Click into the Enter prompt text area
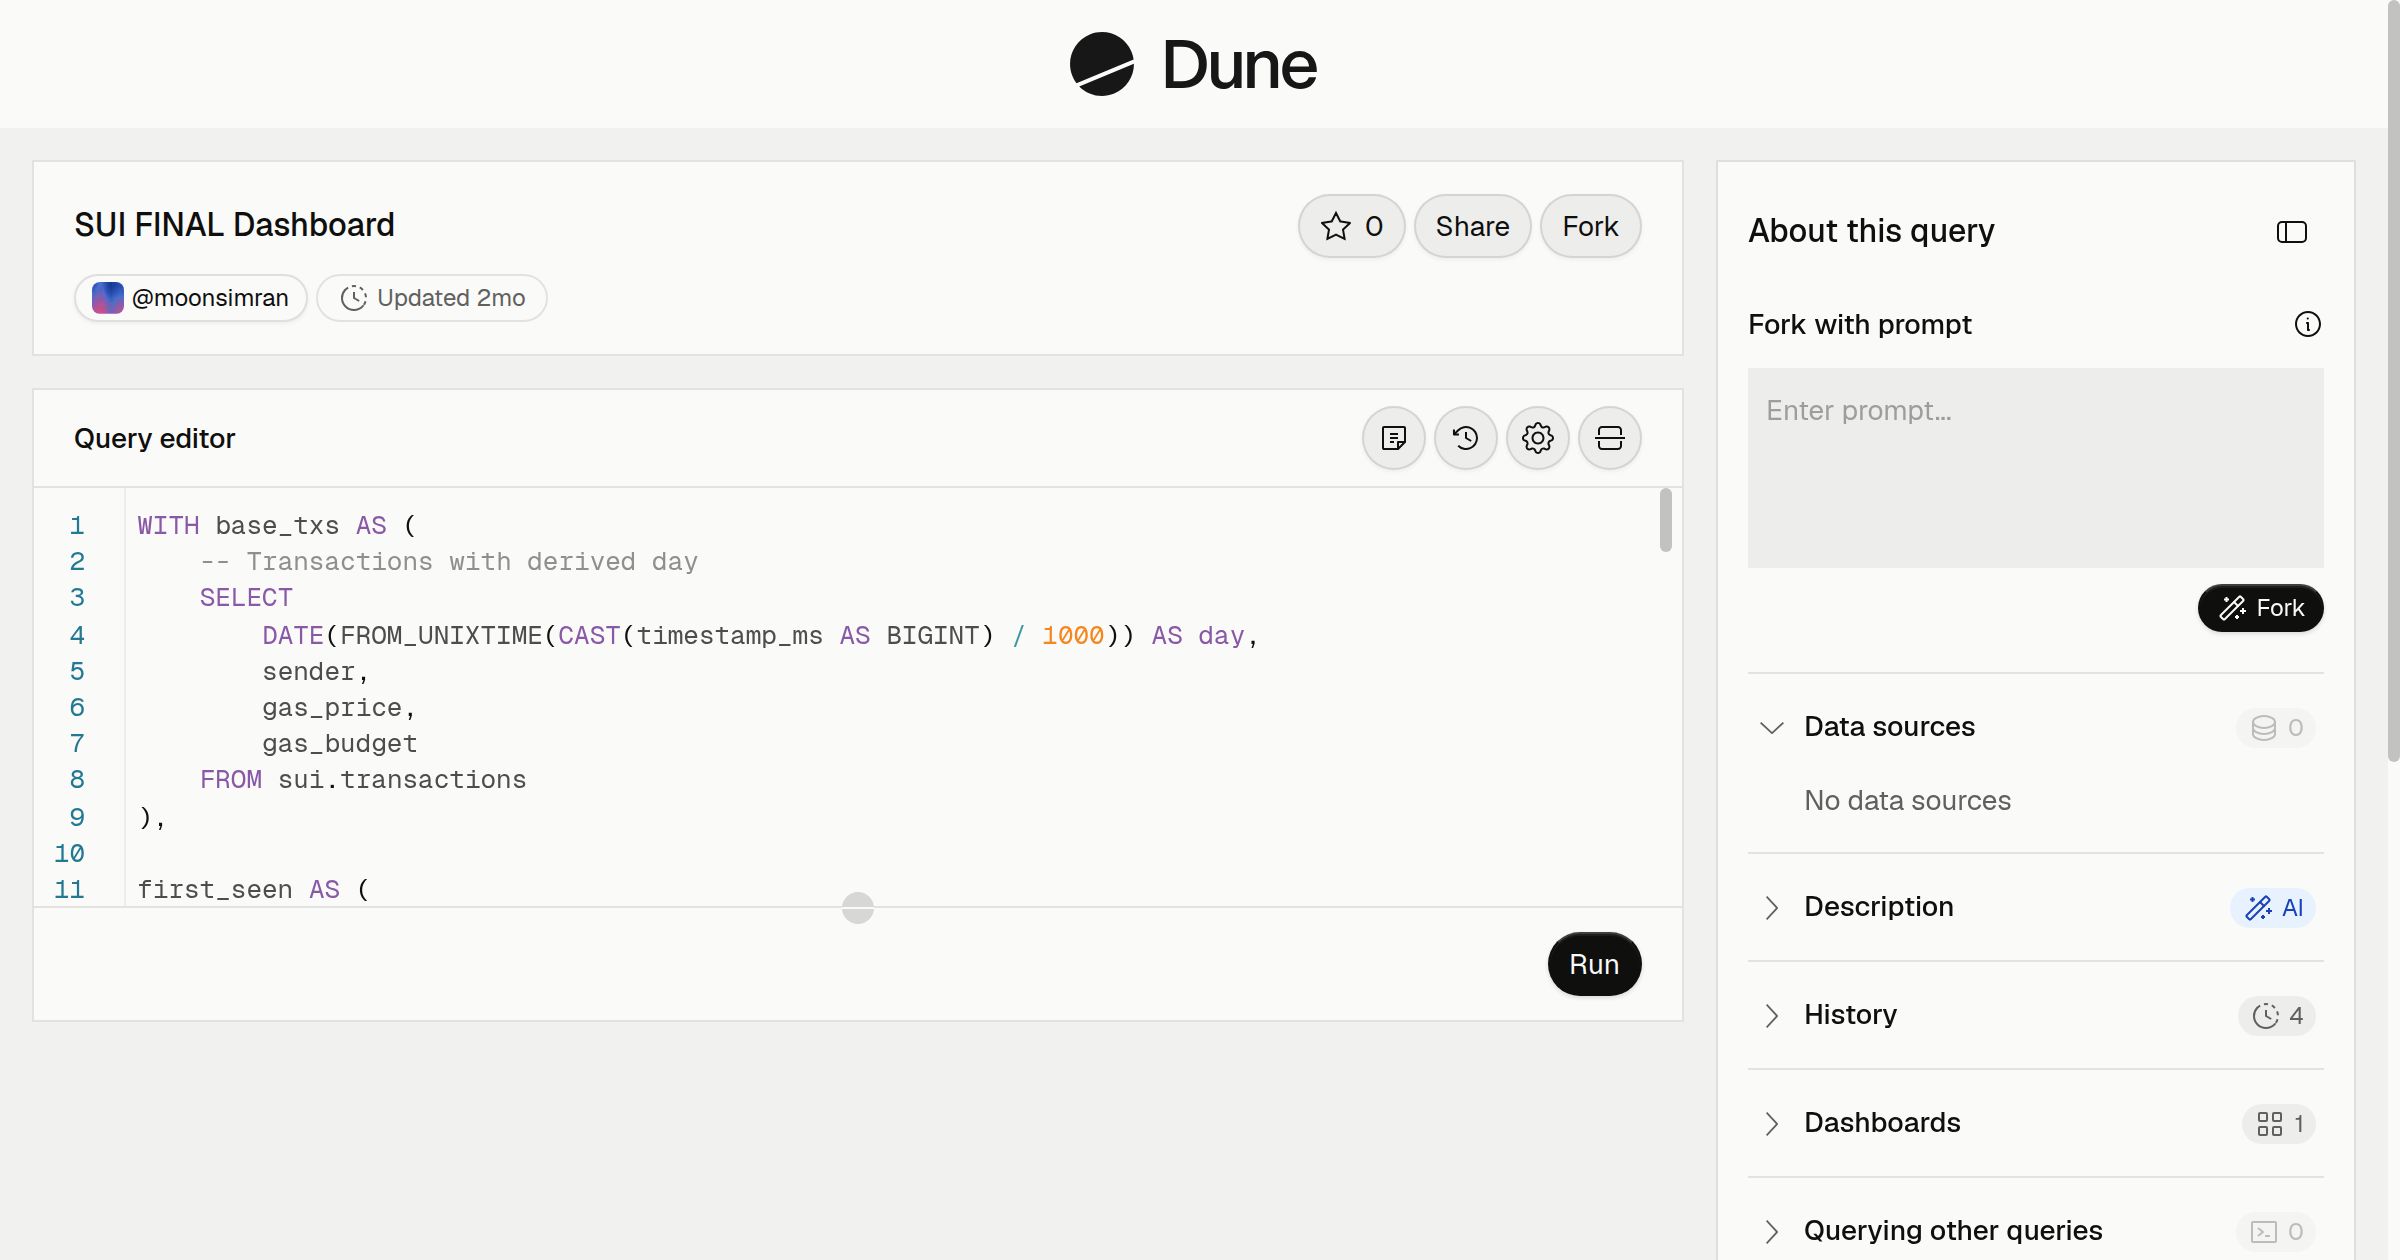 click(2036, 468)
